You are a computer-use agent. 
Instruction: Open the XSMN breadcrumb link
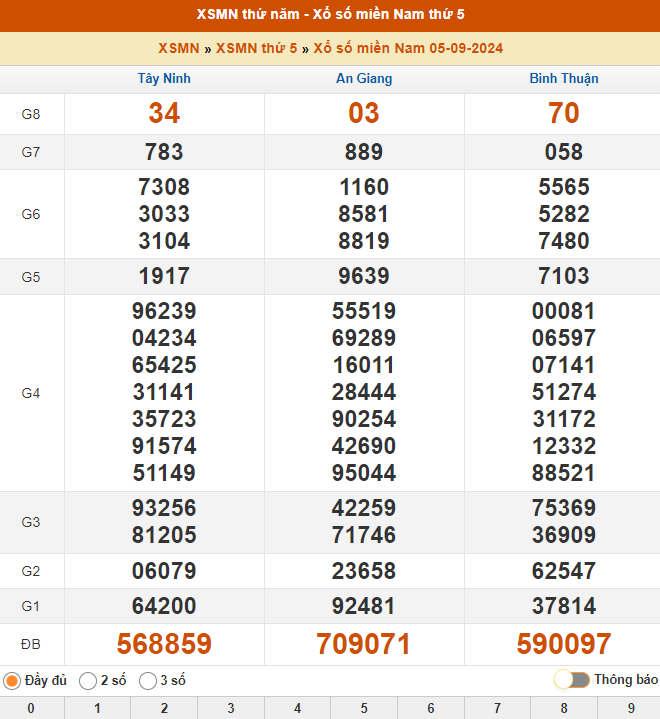pyautogui.click(x=178, y=48)
